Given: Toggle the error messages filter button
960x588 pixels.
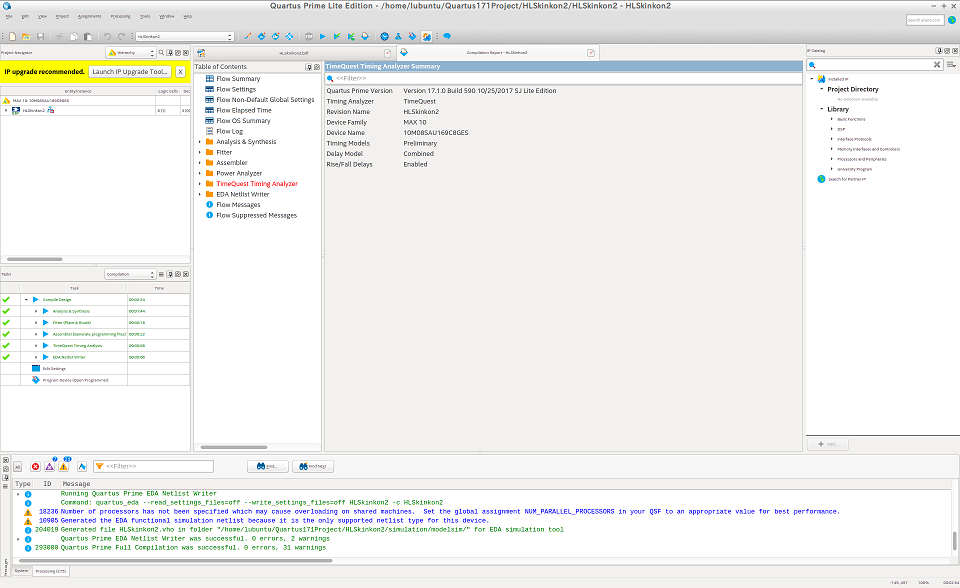Looking at the screenshot, I should pyautogui.click(x=36, y=467).
